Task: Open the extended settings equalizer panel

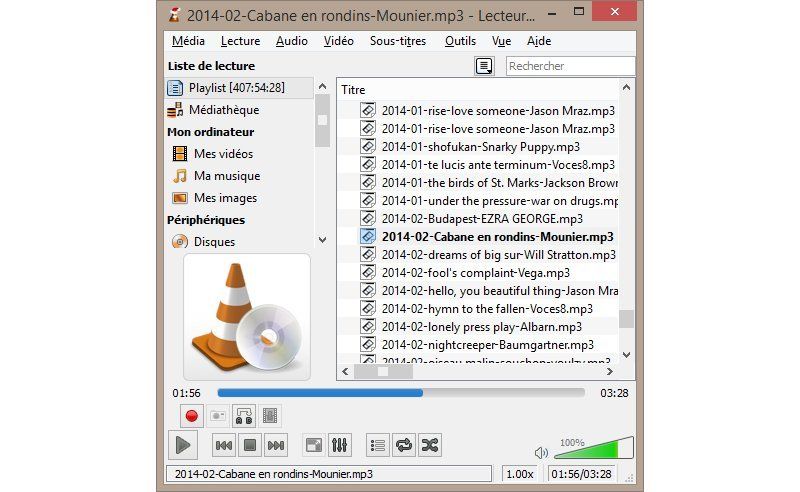Action: pos(340,445)
